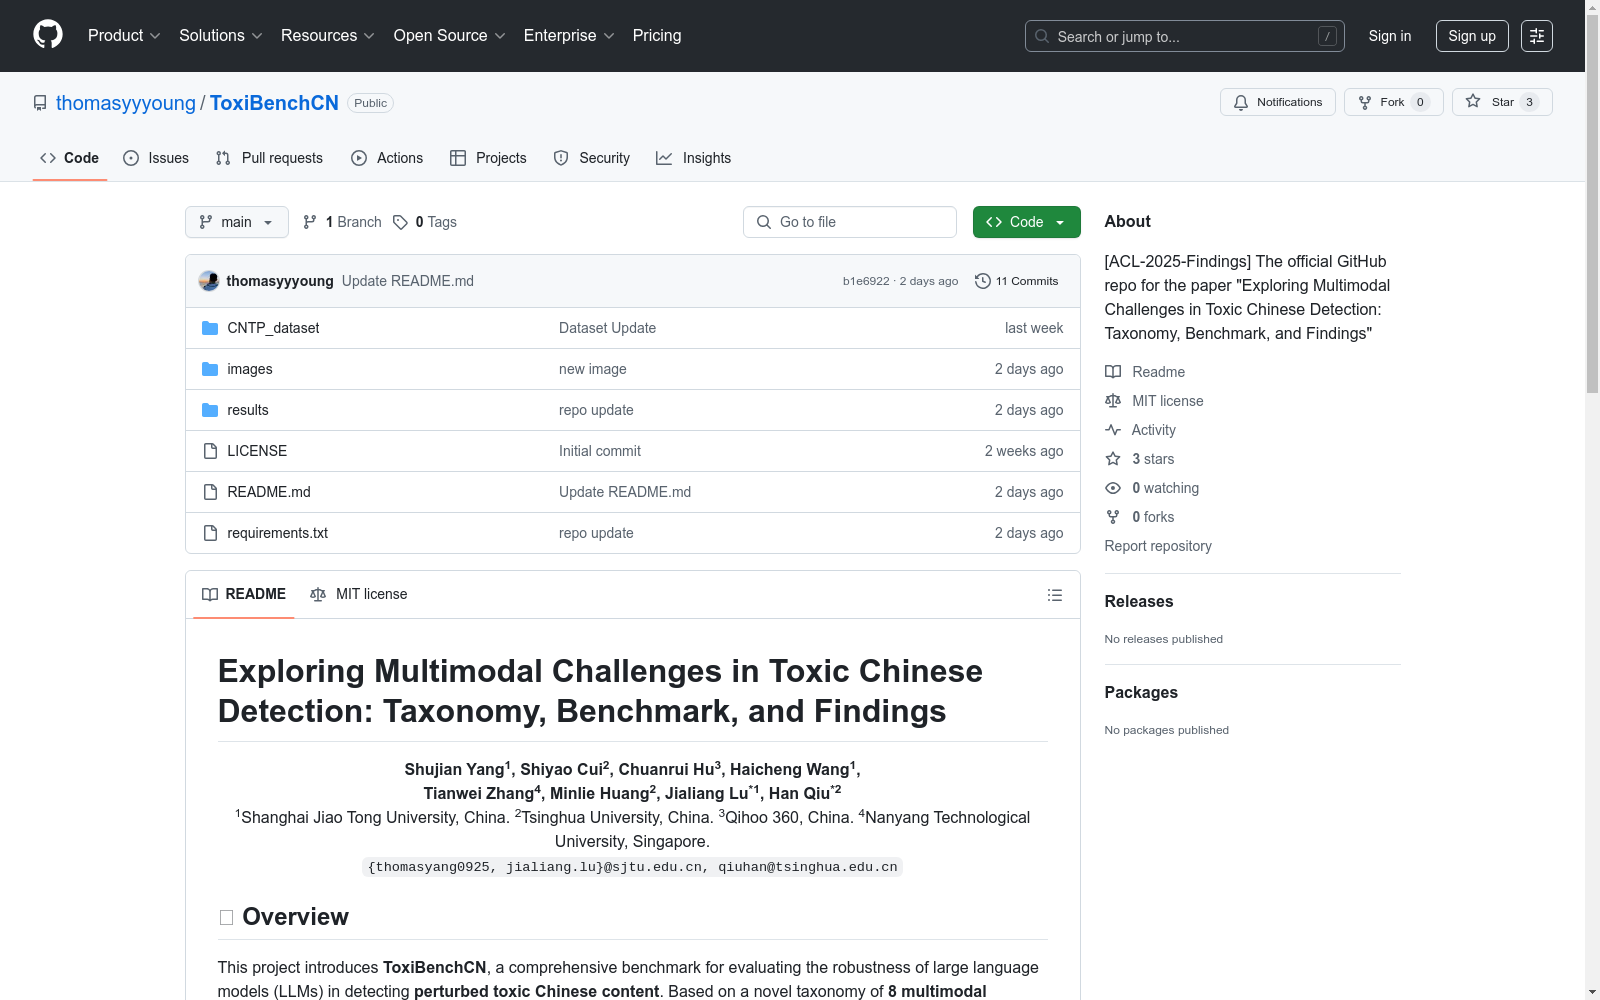Open the Releases section heading
The width and height of the screenshot is (1600, 1000).
pyautogui.click(x=1139, y=601)
